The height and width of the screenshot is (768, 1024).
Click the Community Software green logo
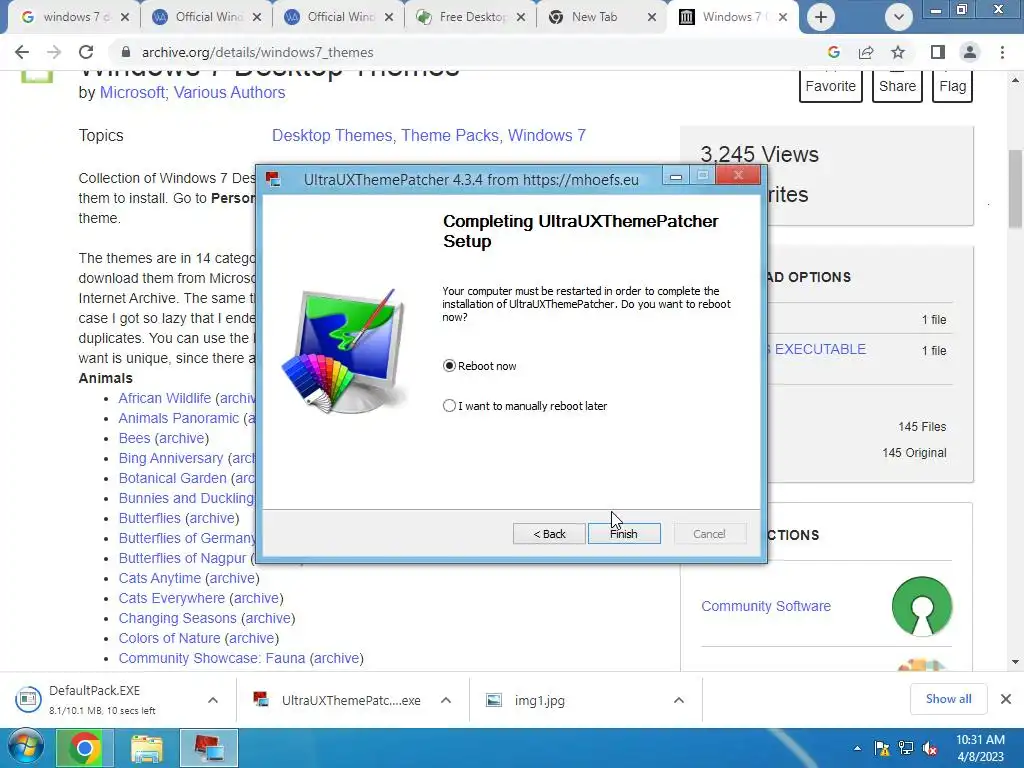[921, 606]
